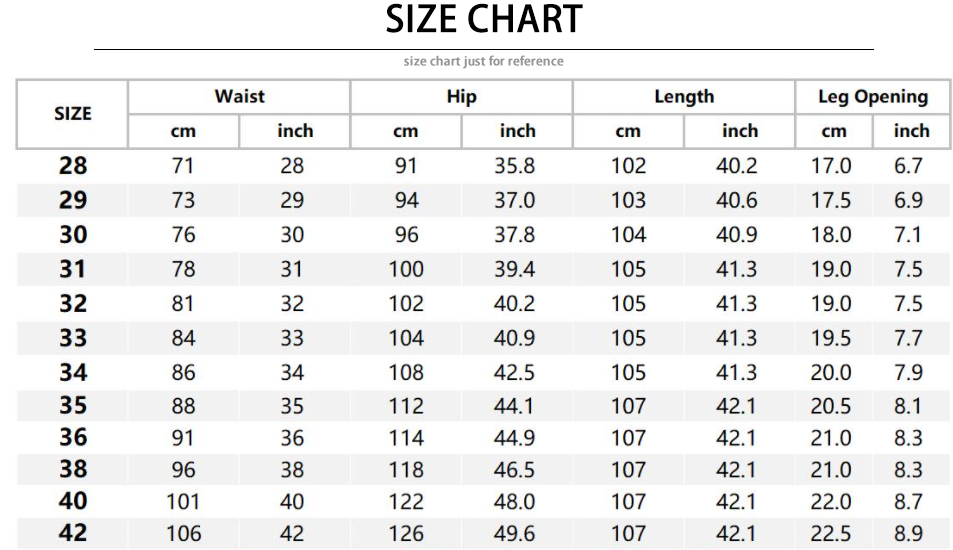The height and width of the screenshot is (550, 953).
Task: Click size 29 row label
Action: 73,200
